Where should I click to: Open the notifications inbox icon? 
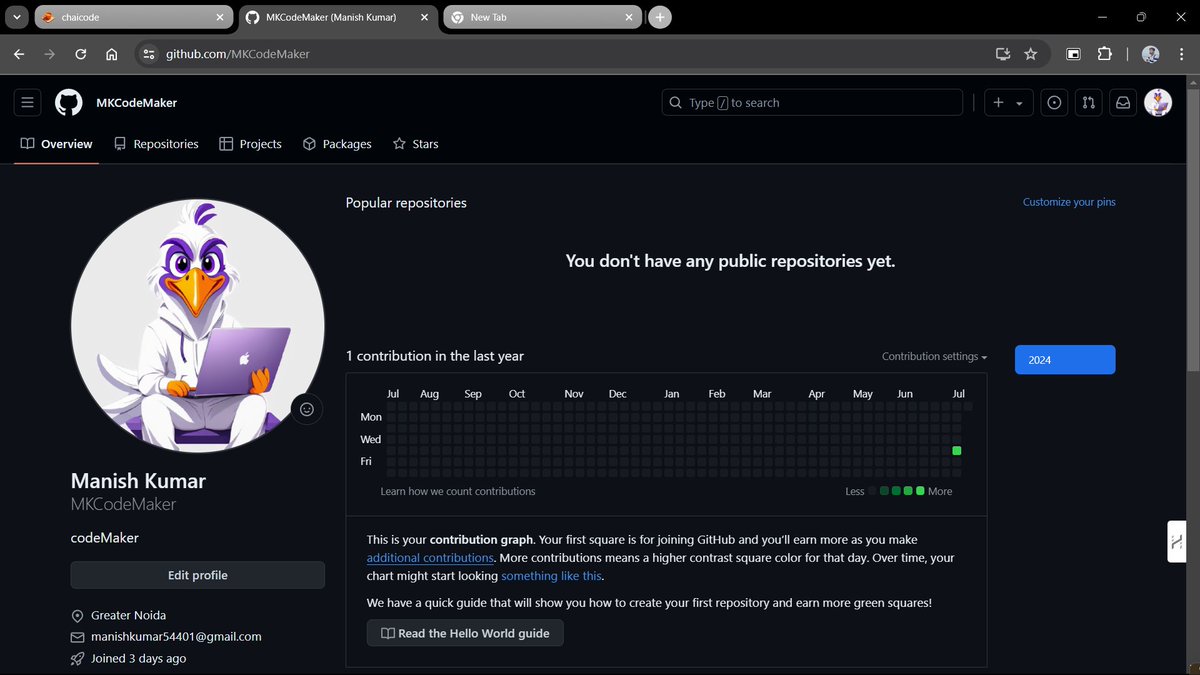pos(1122,102)
